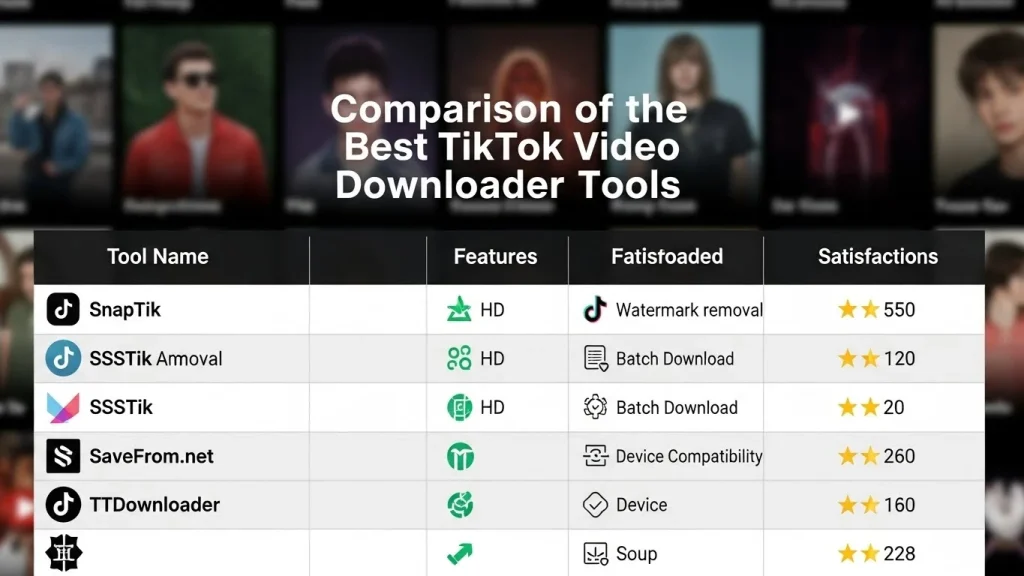This screenshot has width=1024, height=576.
Task: Open the Features column header
Action: pyautogui.click(x=497, y=257)
